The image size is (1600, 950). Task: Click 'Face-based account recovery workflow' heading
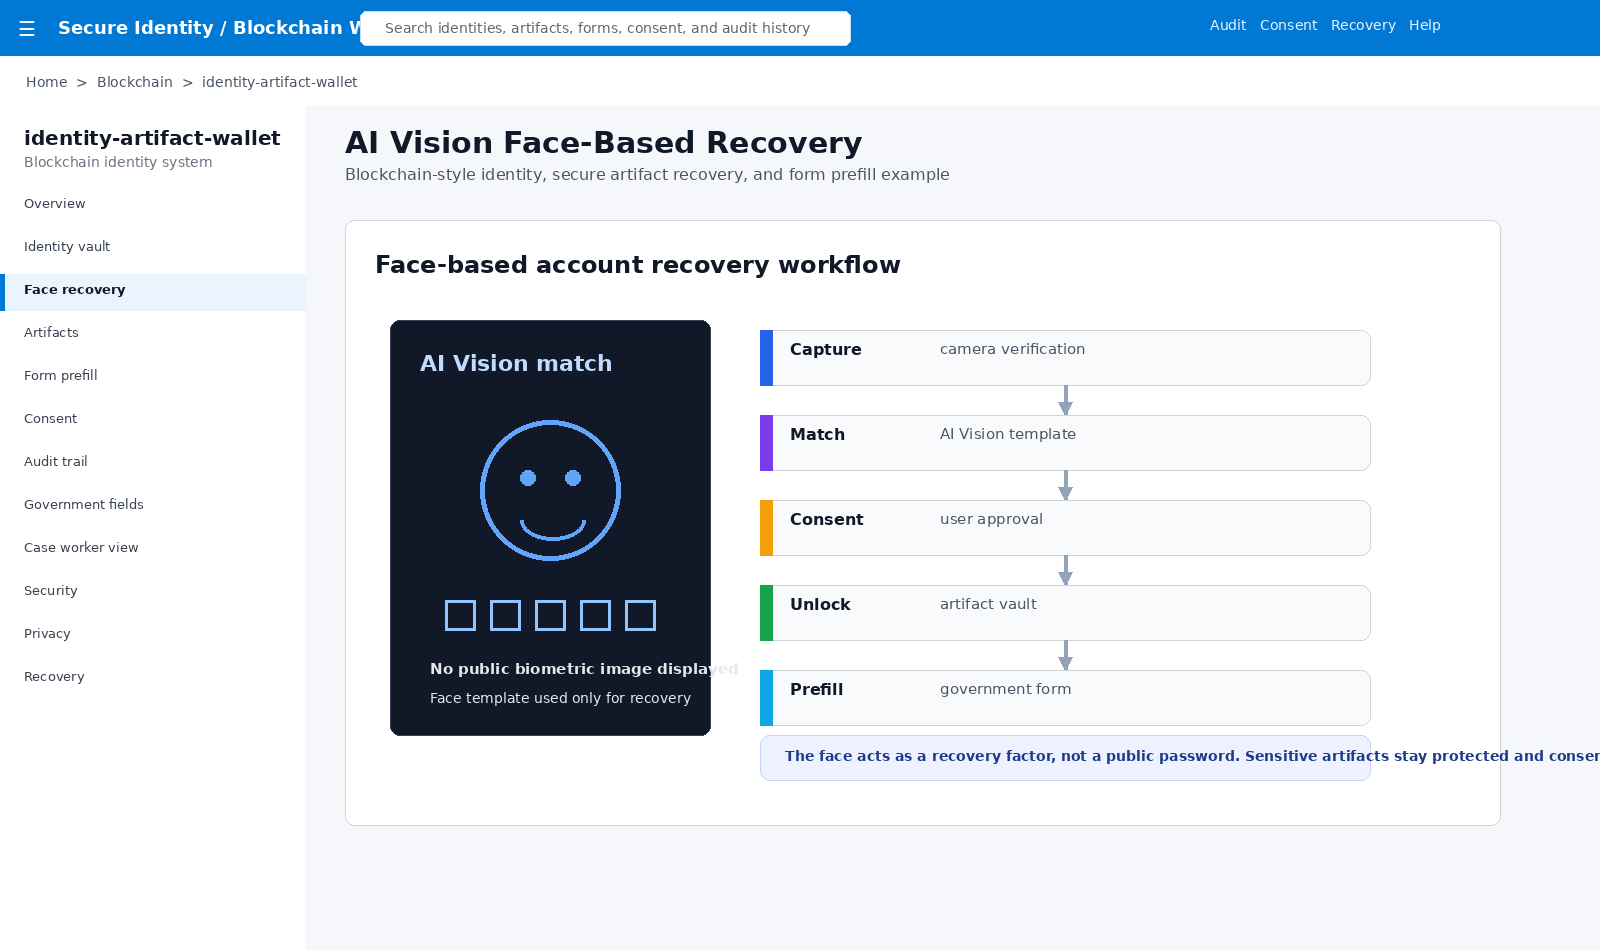point(638,265)
